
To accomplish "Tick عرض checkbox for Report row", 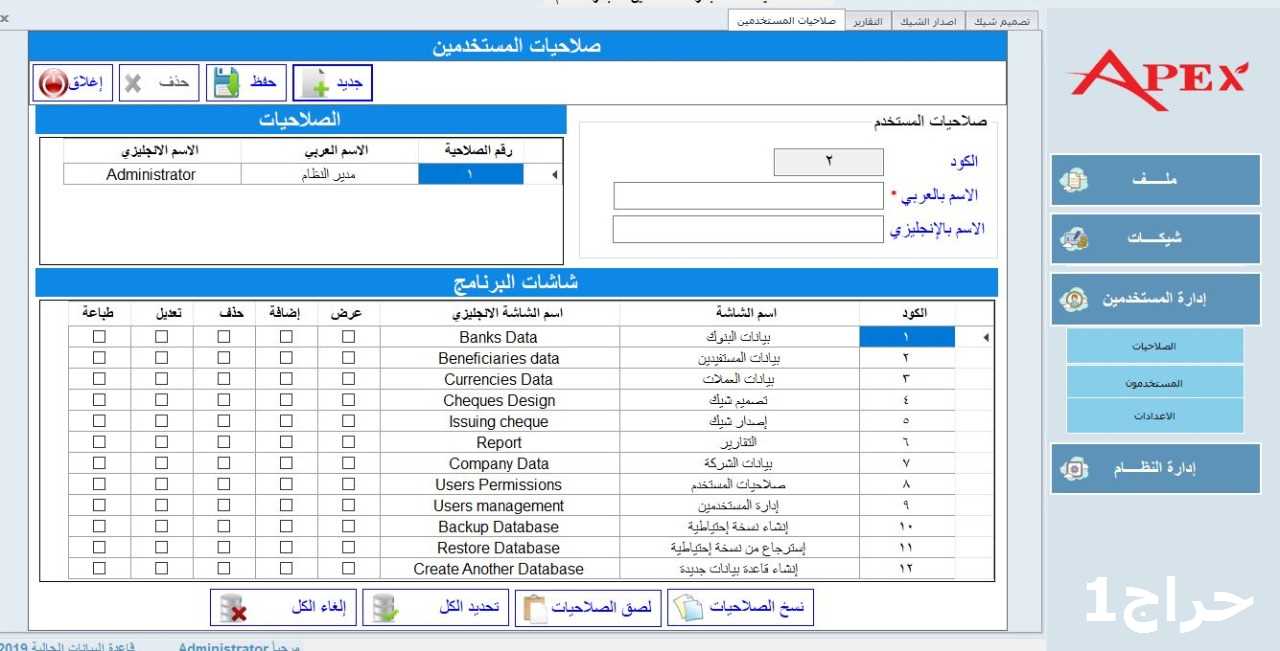I will [x=348, y=442].
